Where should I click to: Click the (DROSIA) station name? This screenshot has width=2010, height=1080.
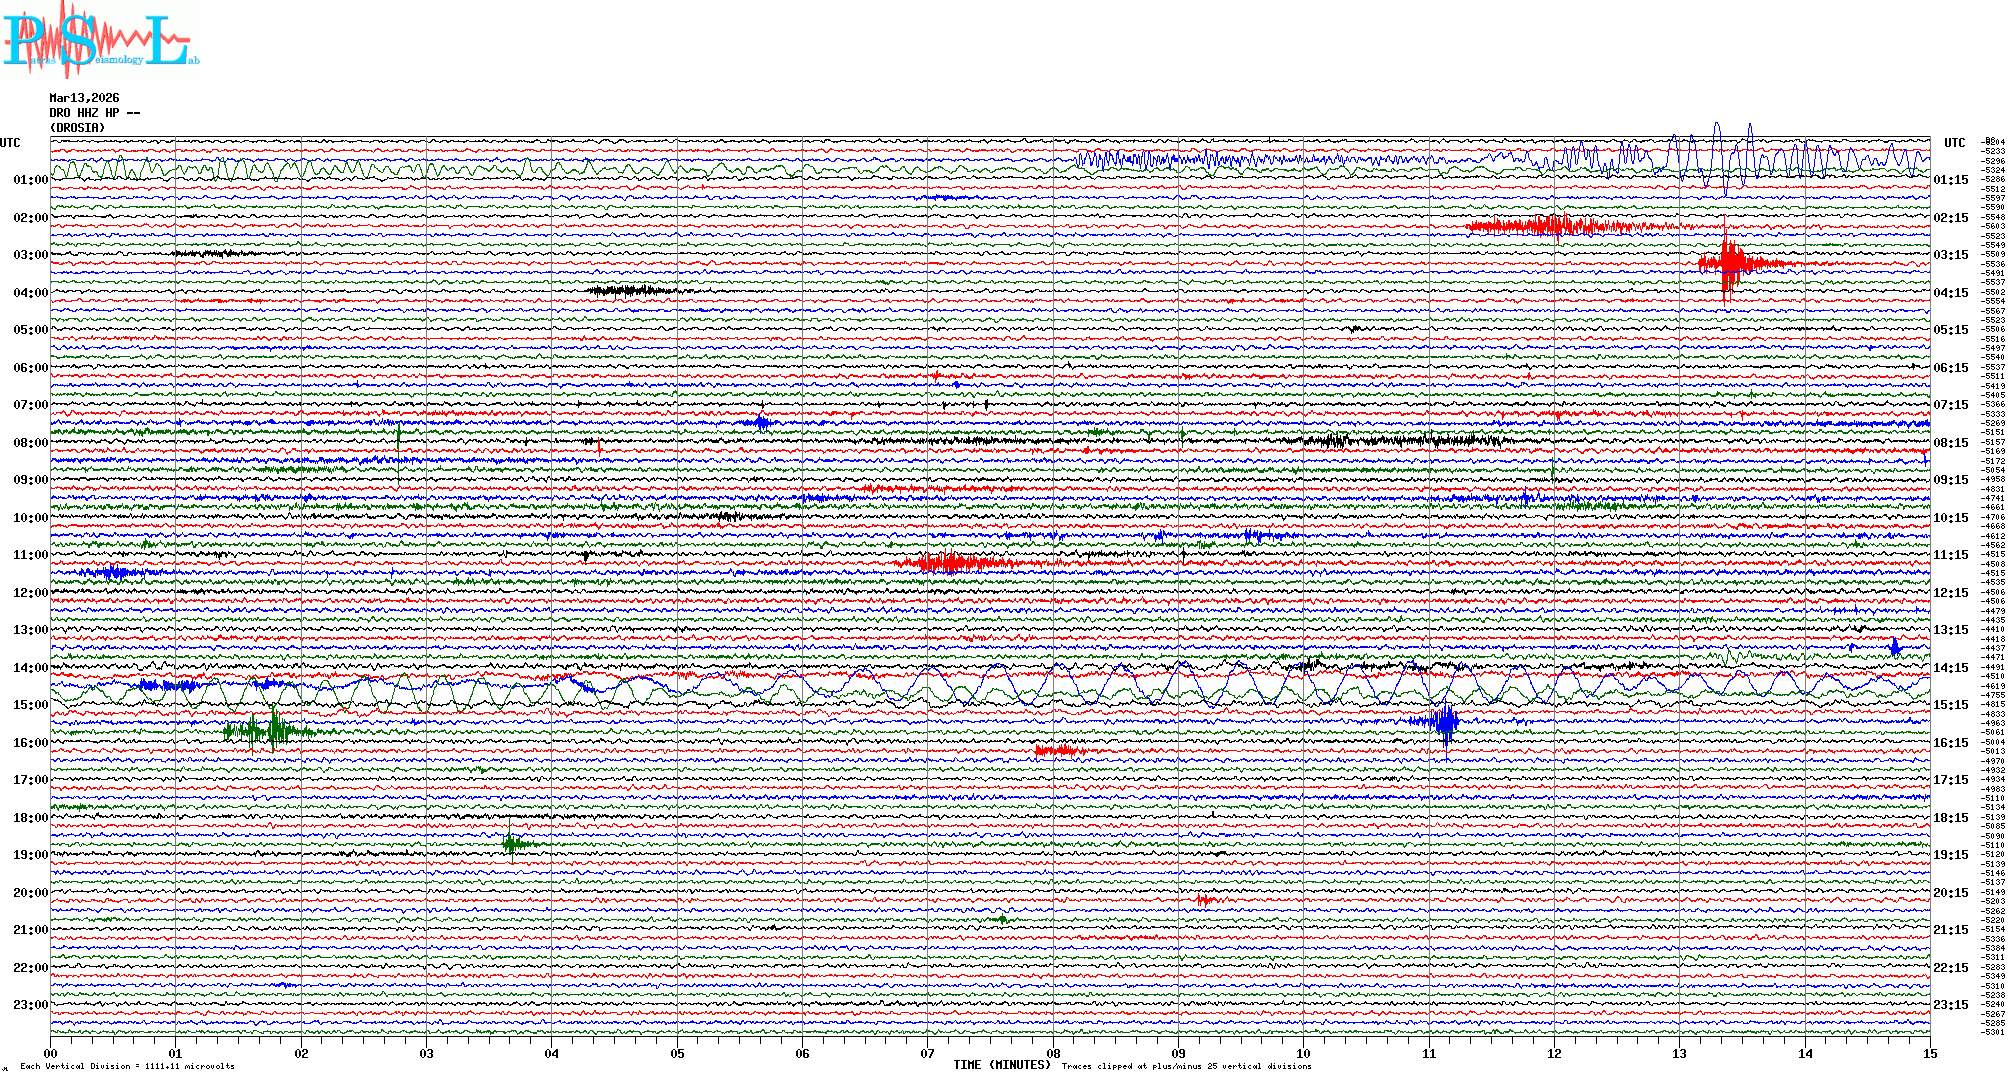77,128
